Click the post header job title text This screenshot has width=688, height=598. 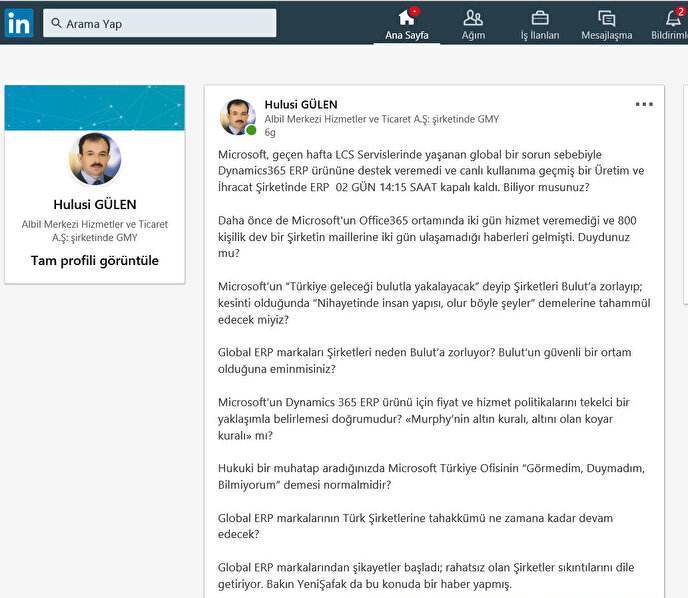[x=382, y=119]
